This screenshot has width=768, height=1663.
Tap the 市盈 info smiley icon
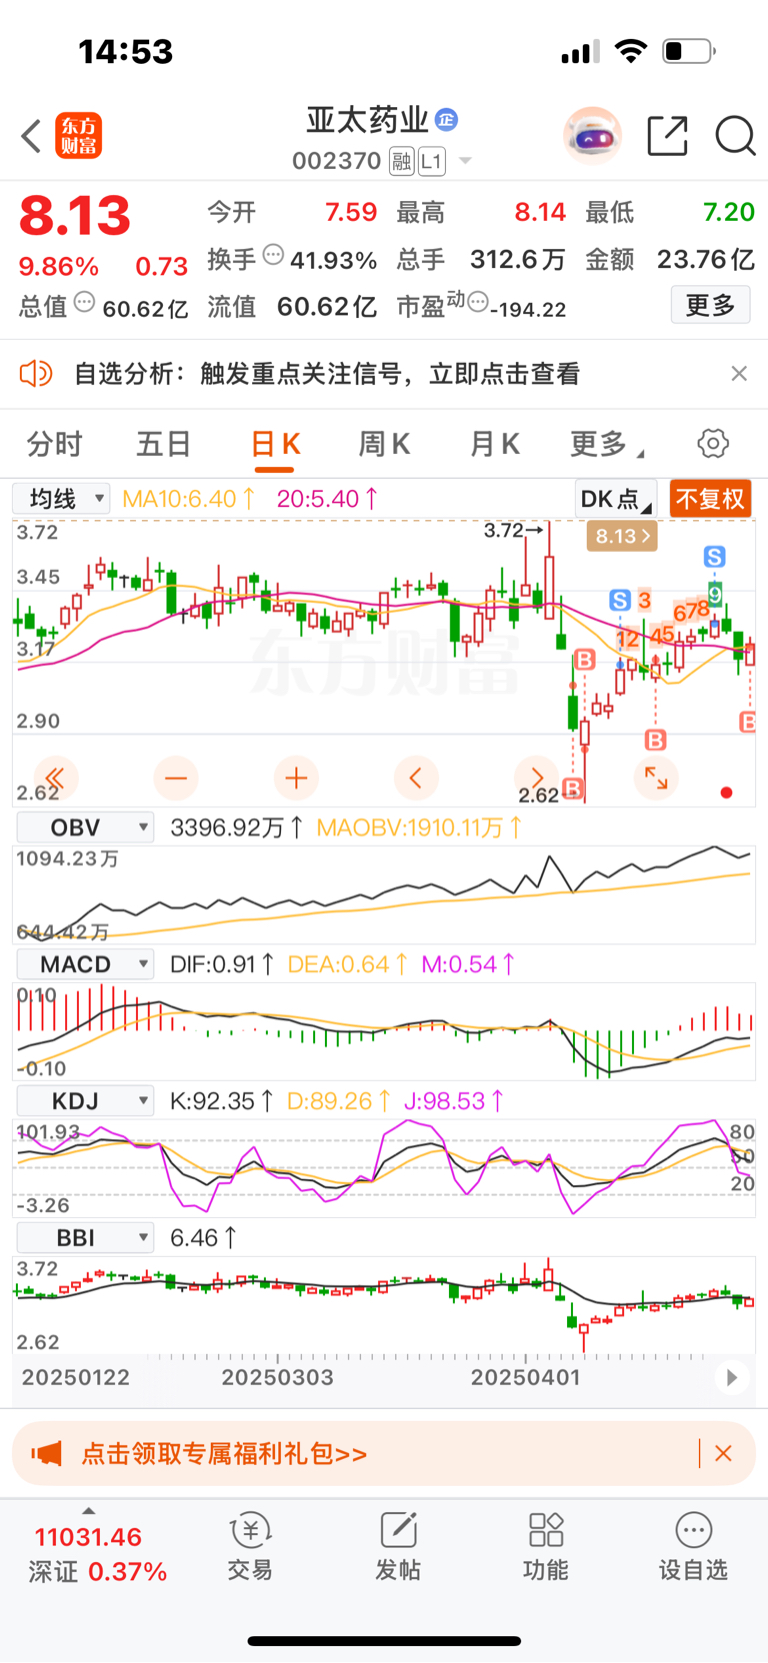(479, 302)
